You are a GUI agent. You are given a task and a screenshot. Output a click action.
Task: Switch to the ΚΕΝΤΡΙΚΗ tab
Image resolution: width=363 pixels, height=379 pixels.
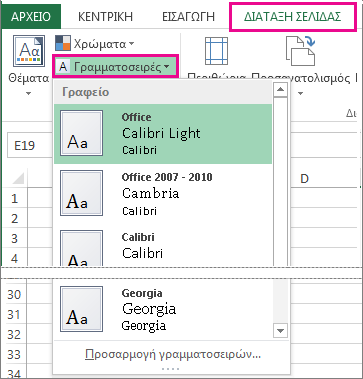coord(105,17)
